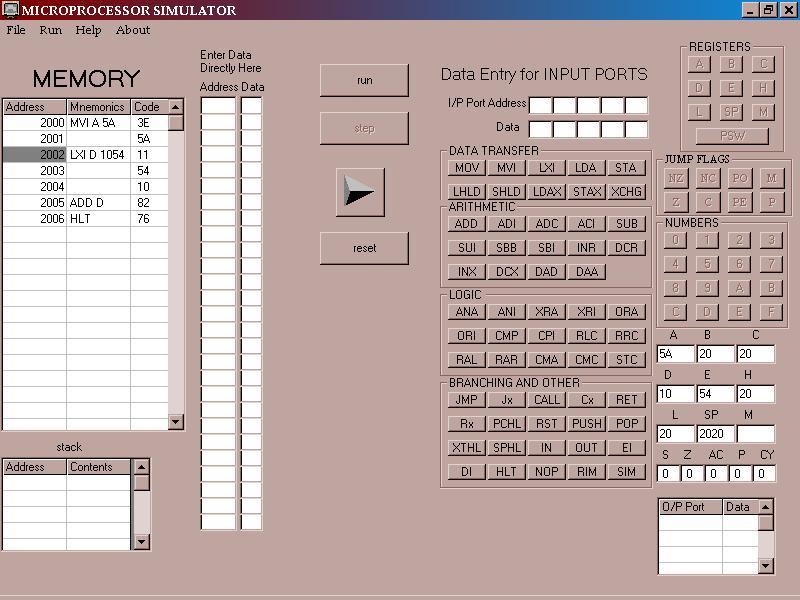The height and width of the screenshot is (600, 800).
Task: Choose the ADD arithmetic button
Action: 466,224
